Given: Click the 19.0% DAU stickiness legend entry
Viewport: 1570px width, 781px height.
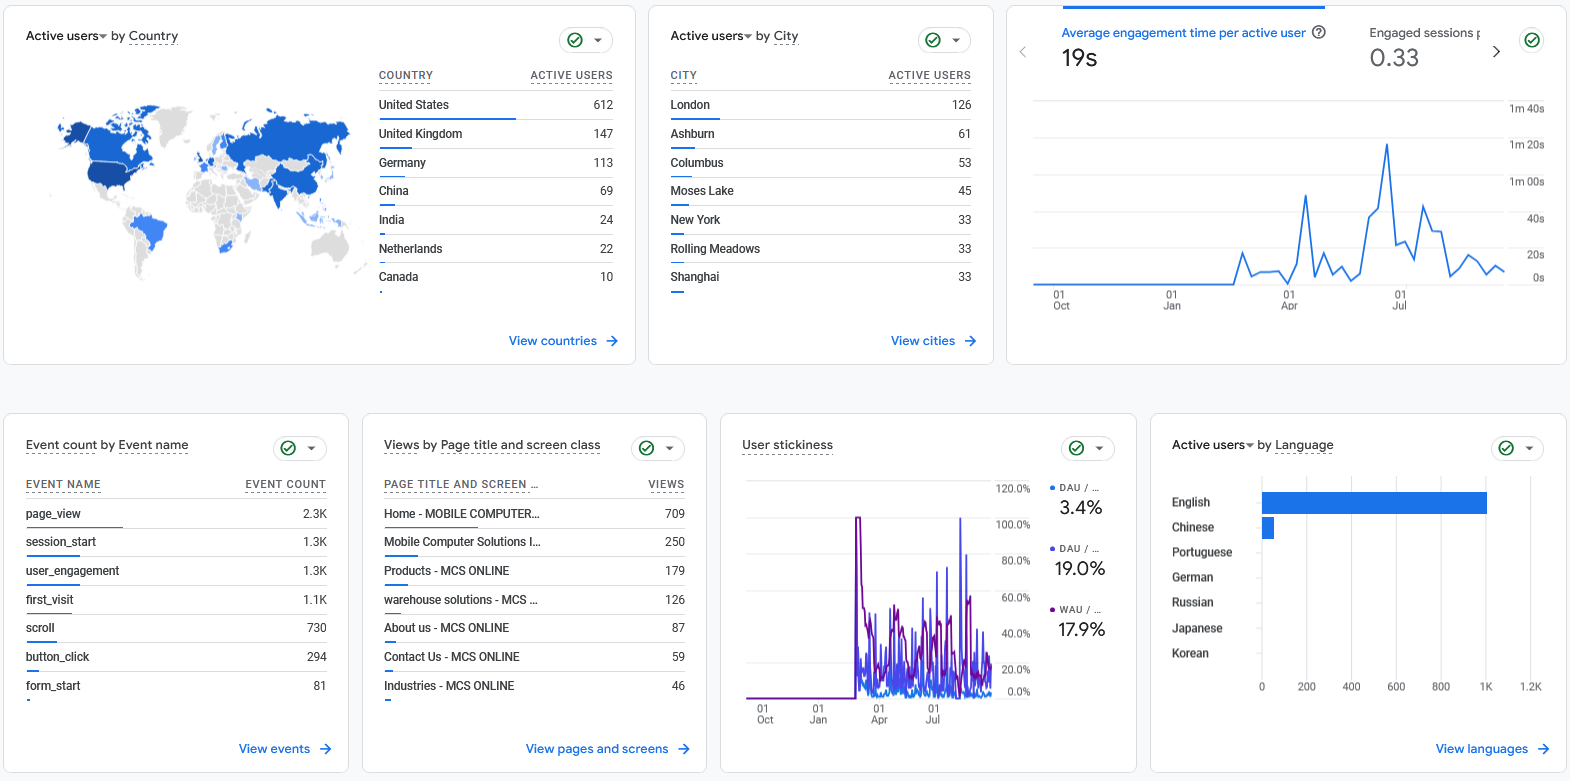Looking at the screenshot, I should click(1078, 561).
